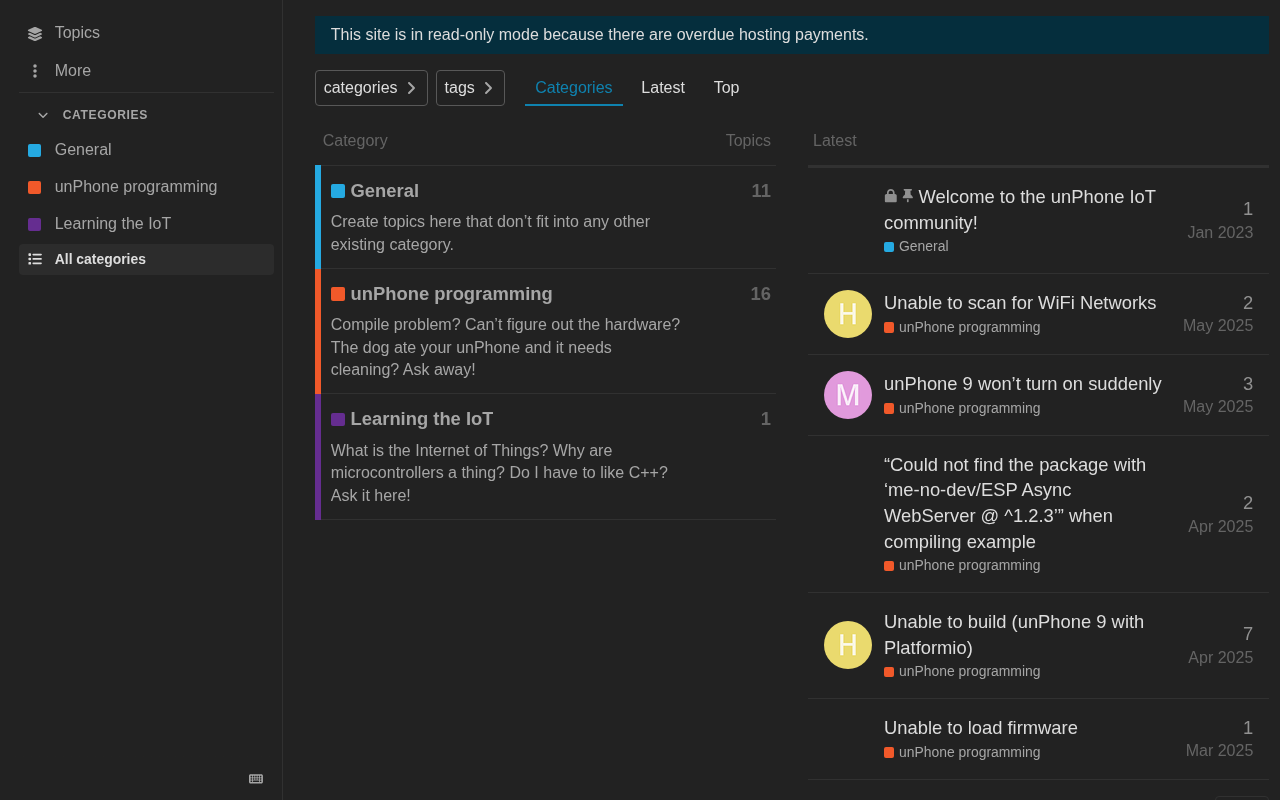Click the H avatar beside Platformio build topic

848,645
